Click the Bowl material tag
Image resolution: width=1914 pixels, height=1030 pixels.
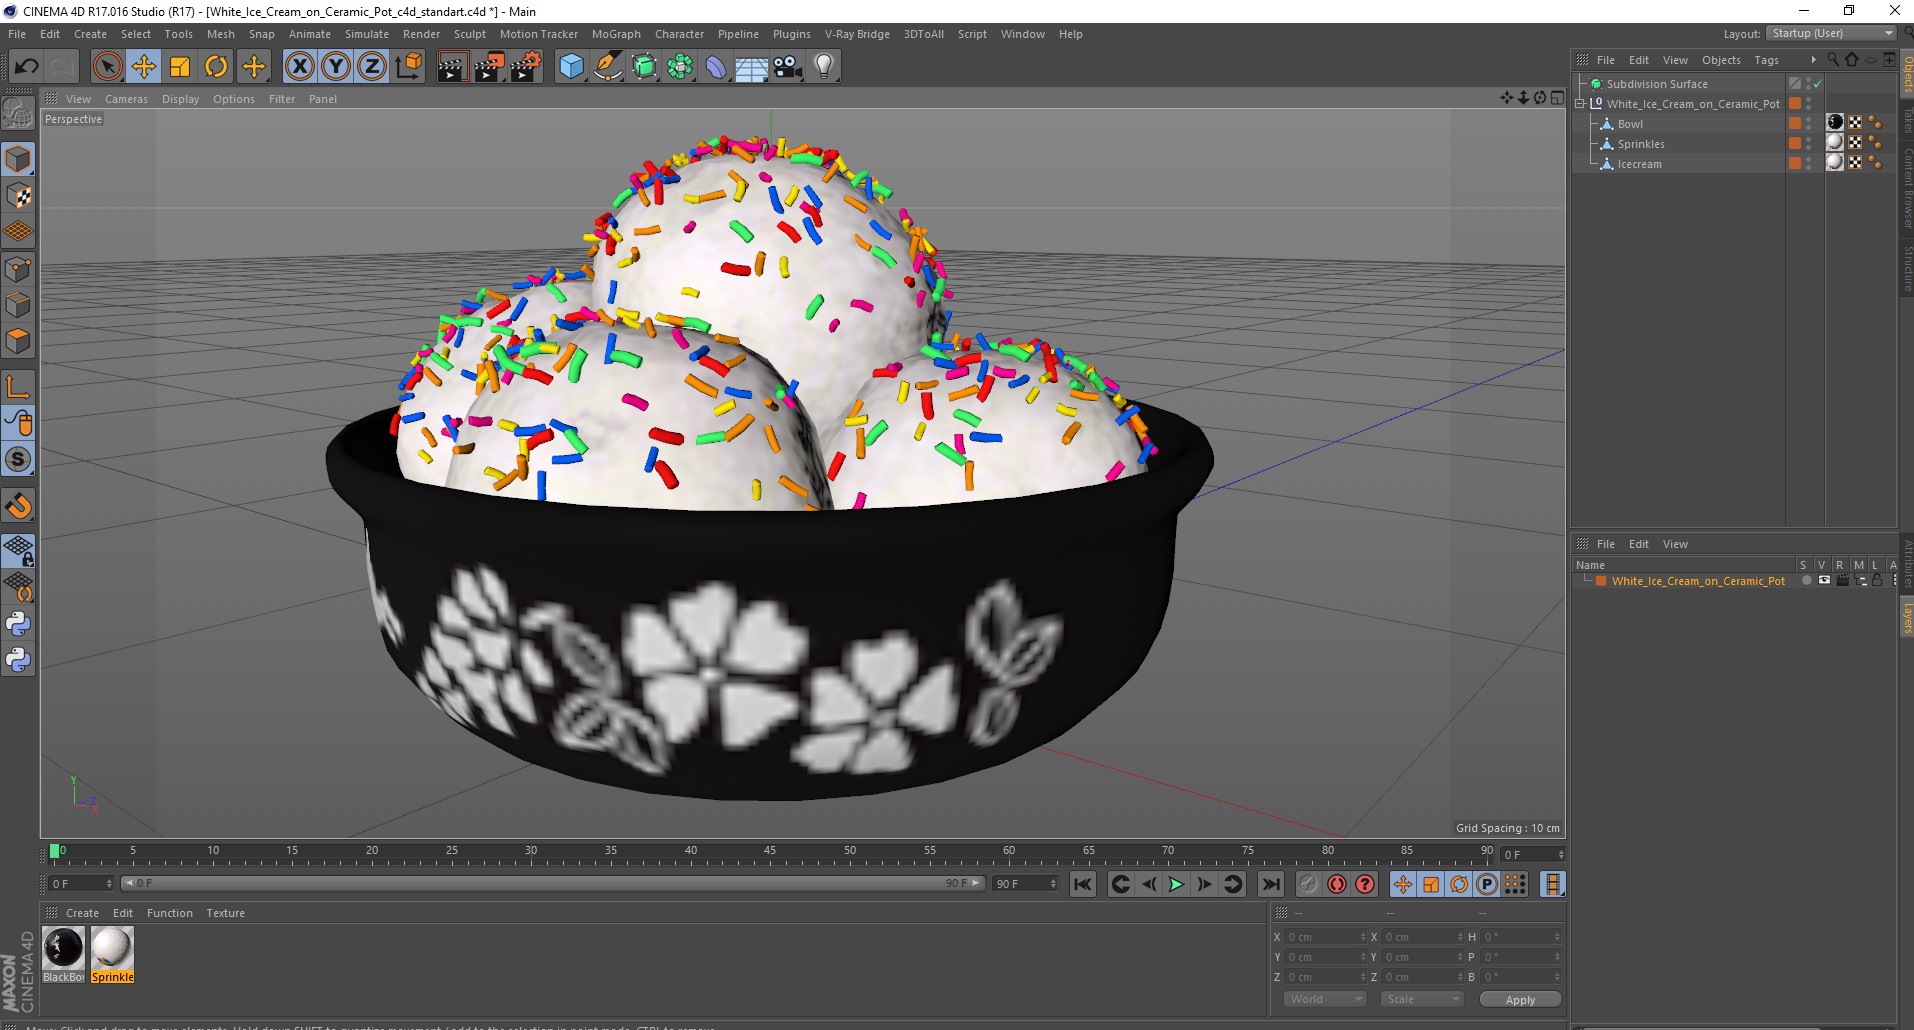(1835, 122)
